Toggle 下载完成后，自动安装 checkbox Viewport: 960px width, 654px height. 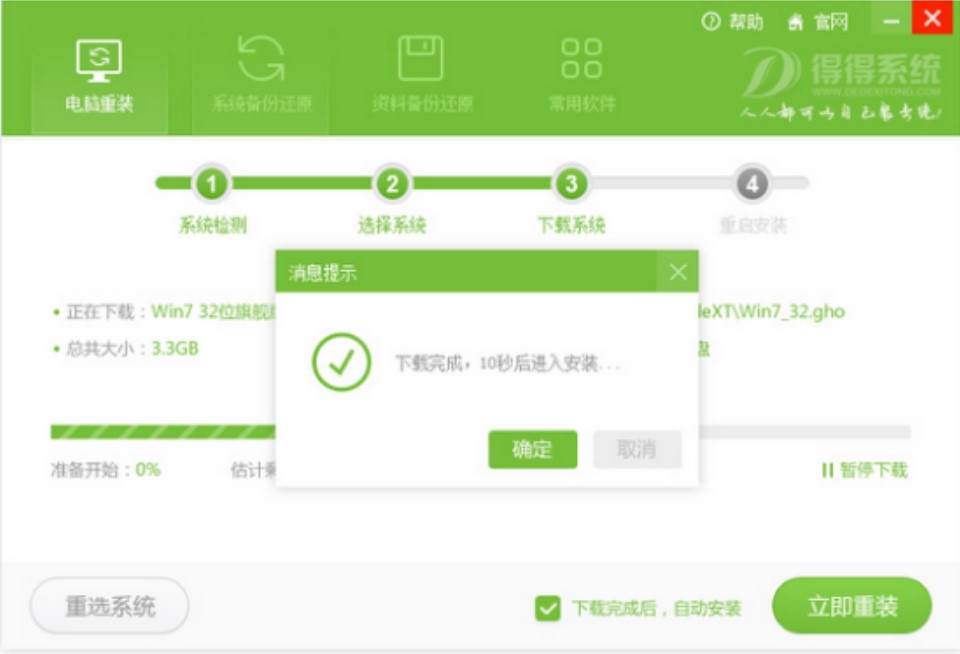pos(547,608)
